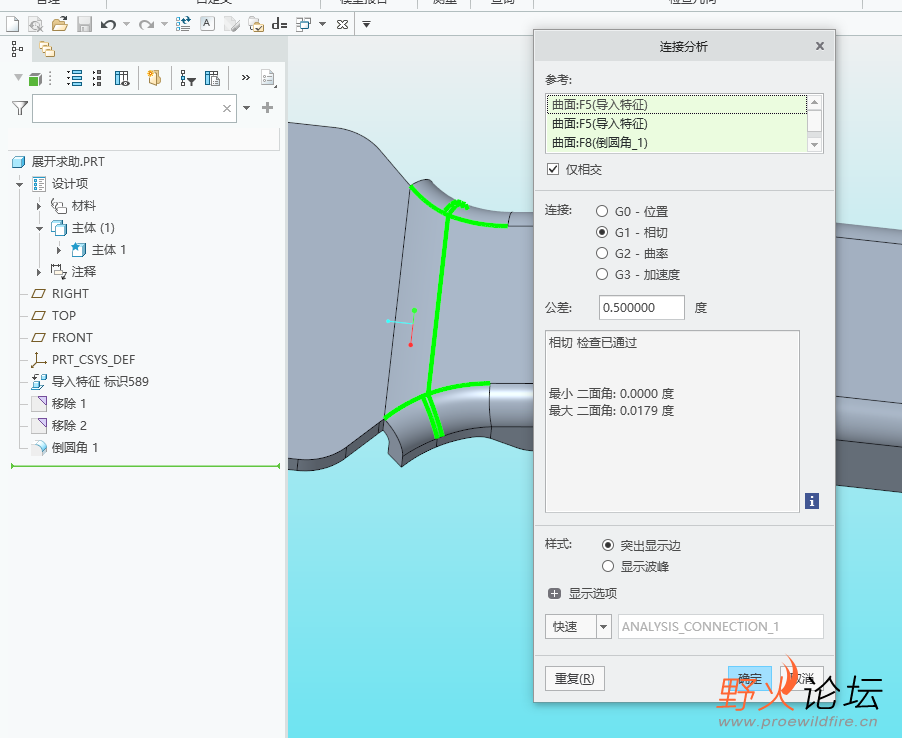Open a file with the folder icon
Viewport: 902px width, 738px height.
59,23
